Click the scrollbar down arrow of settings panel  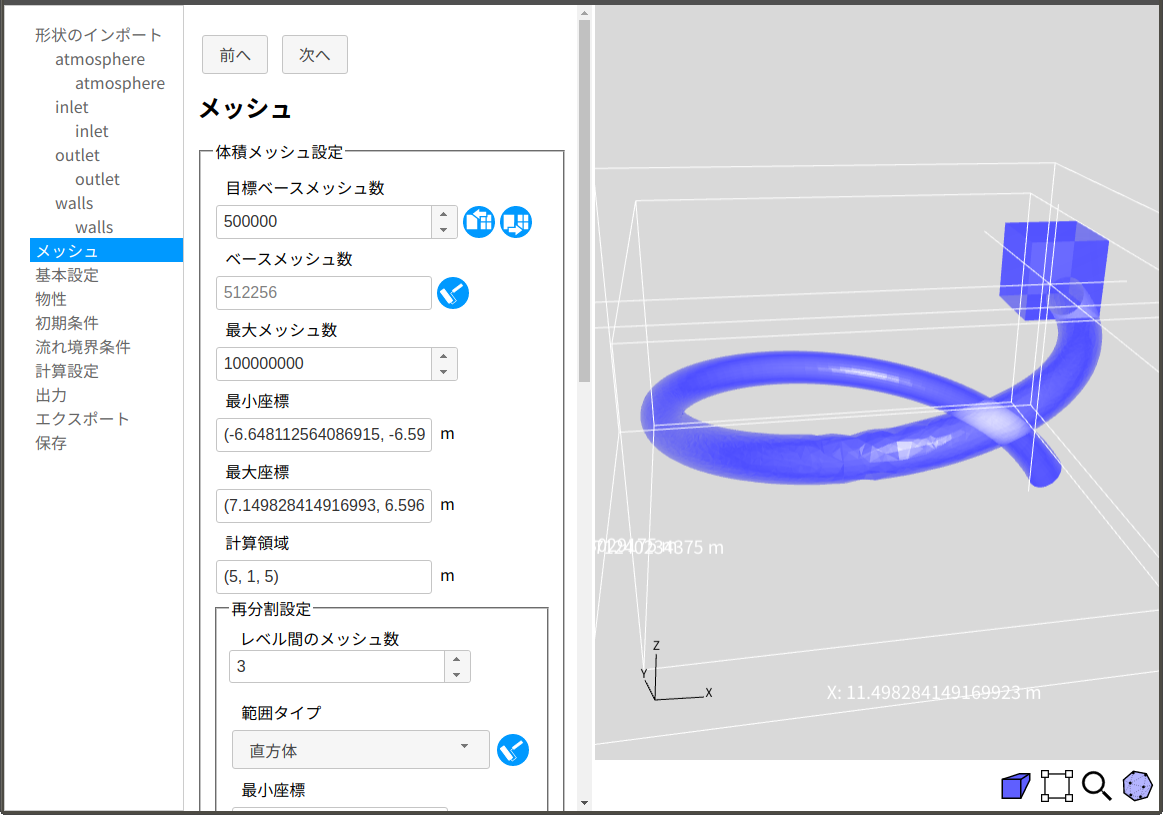[x=584, y=803]
